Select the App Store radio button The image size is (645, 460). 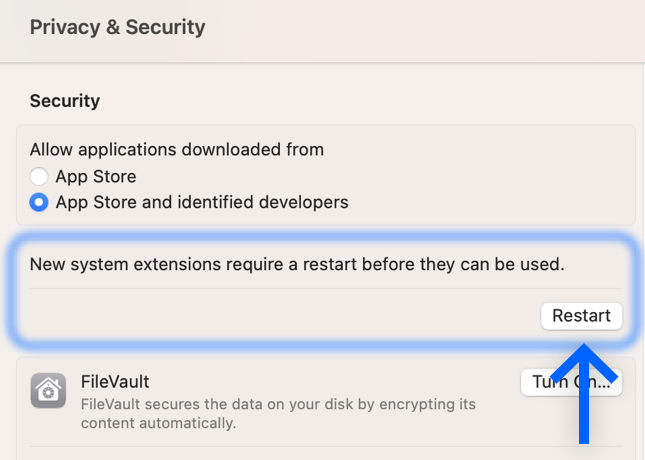point(39,177)
